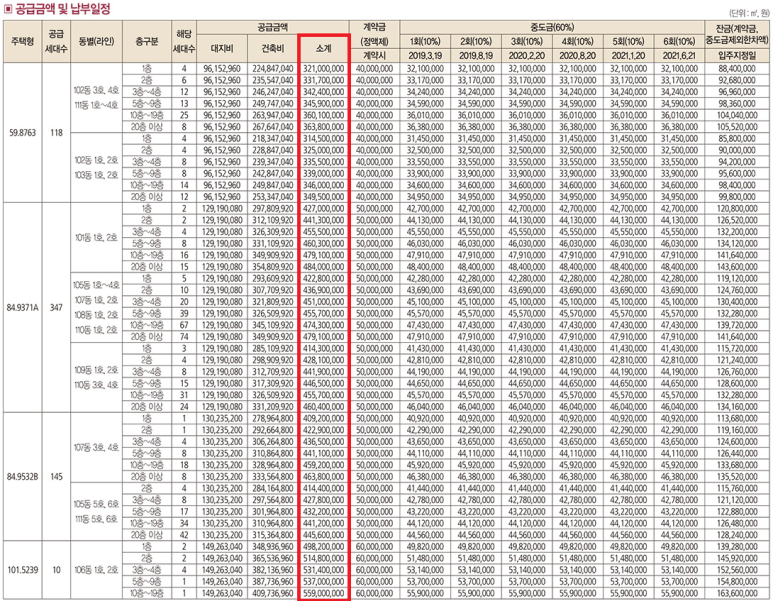The image size is (773, 601).
Task: Click the '계약시' header cell
Action: [x=374, y=56]
